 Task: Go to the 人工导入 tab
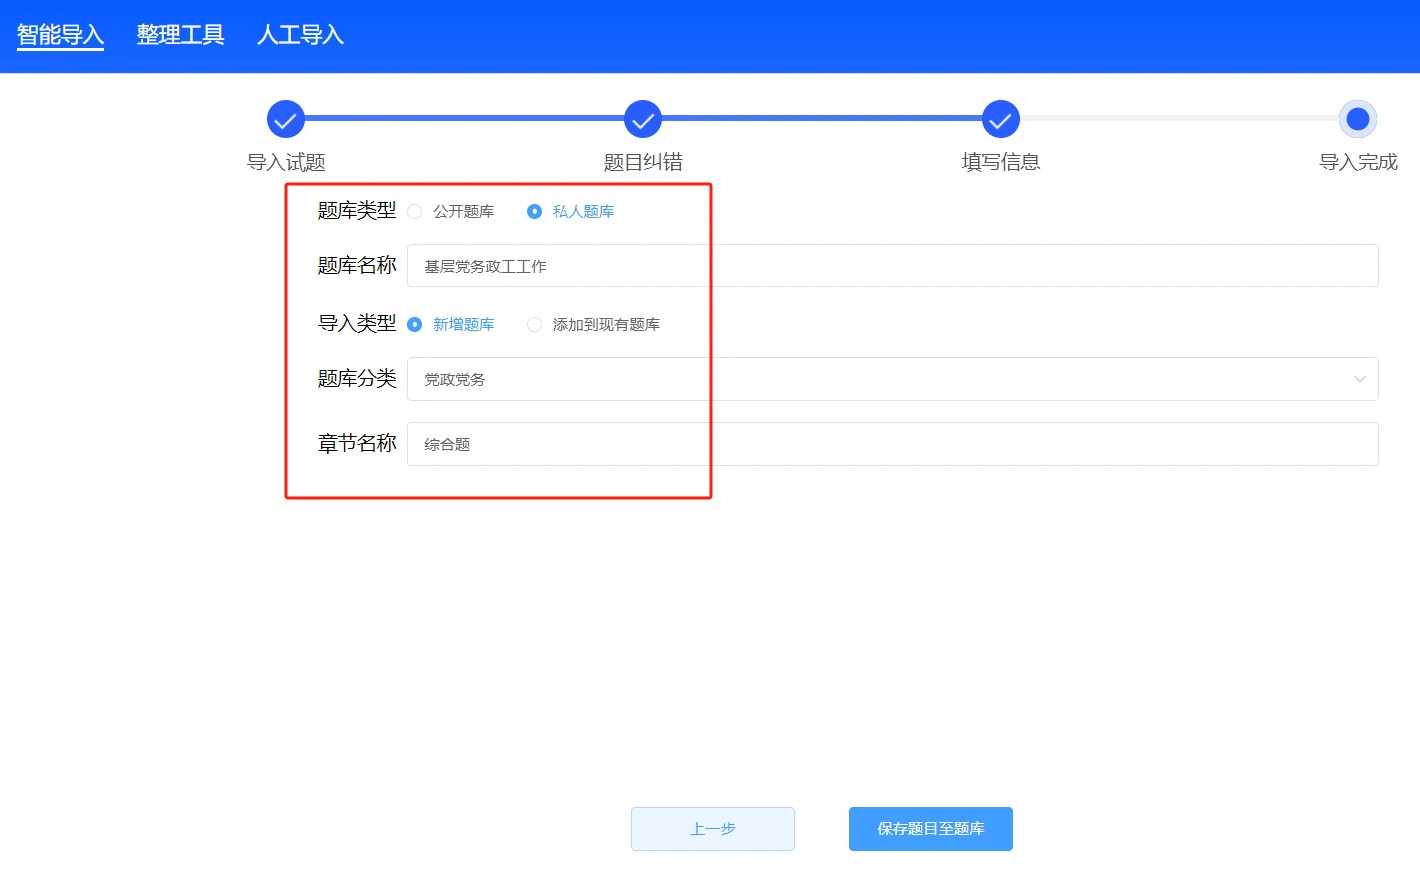(x=300, y=35)
